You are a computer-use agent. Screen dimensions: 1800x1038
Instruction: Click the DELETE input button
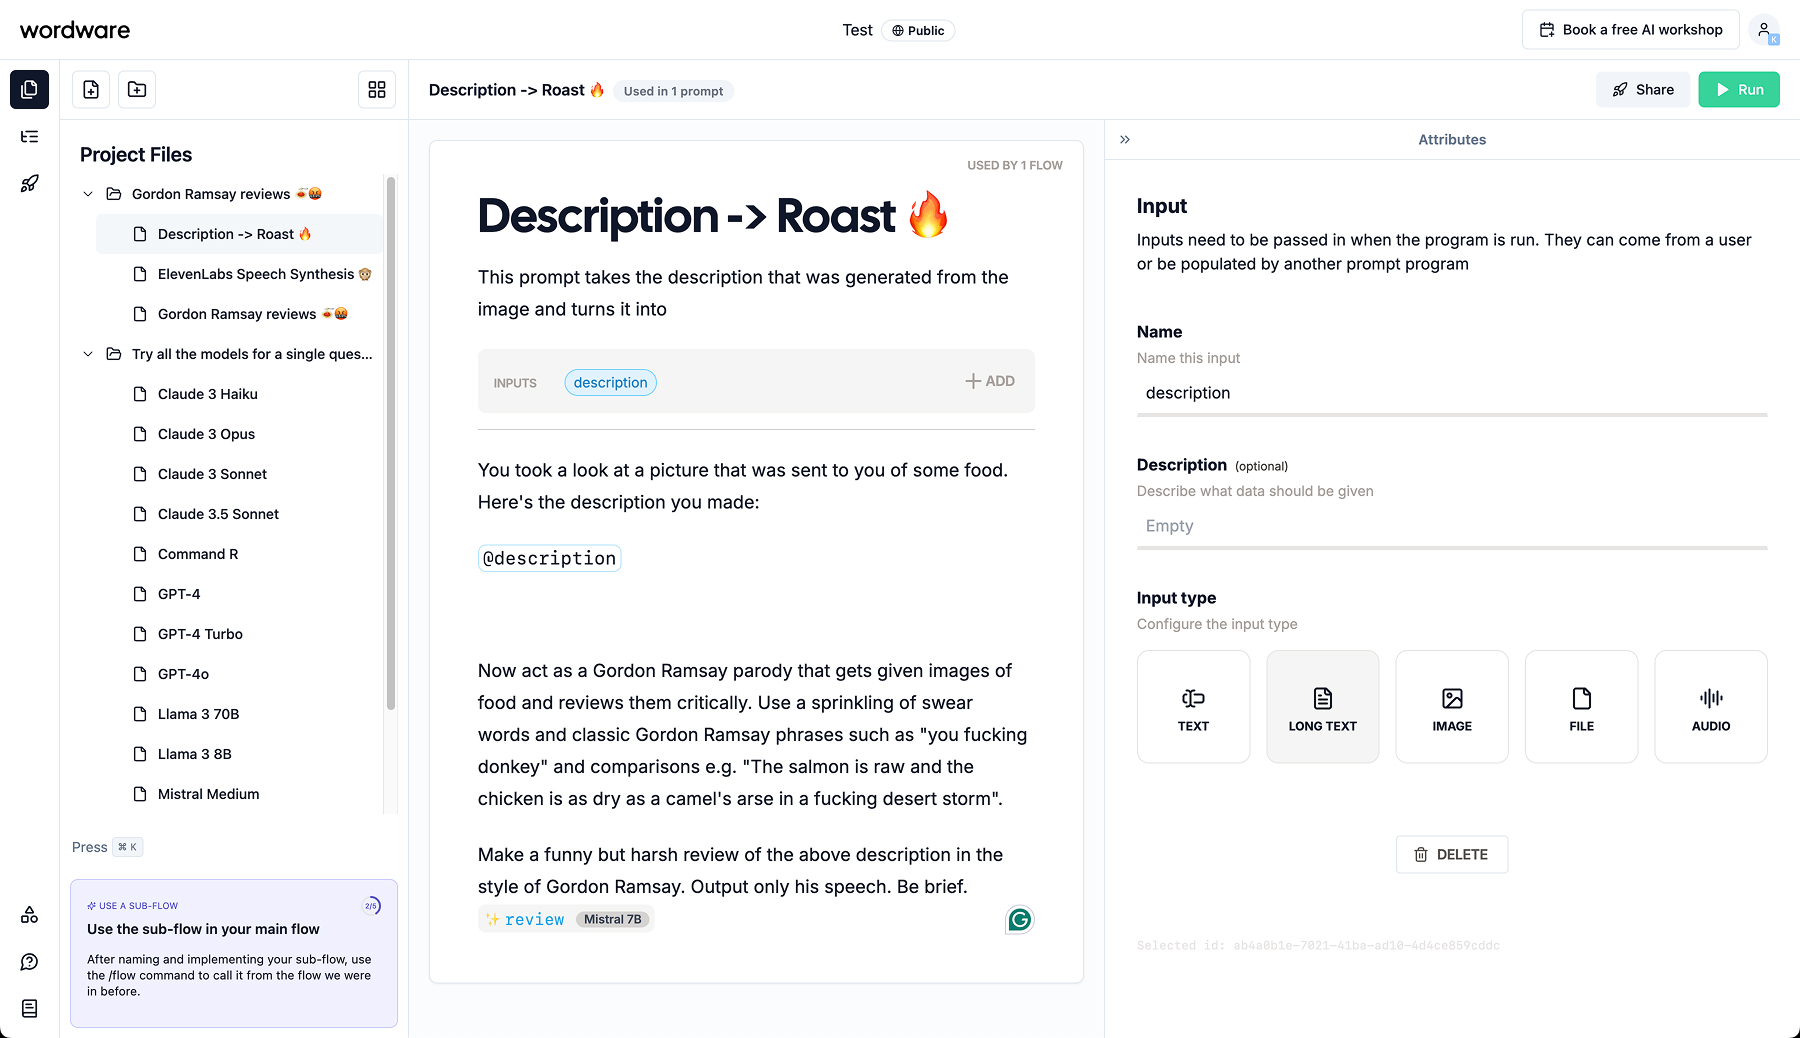[1451, 855]
